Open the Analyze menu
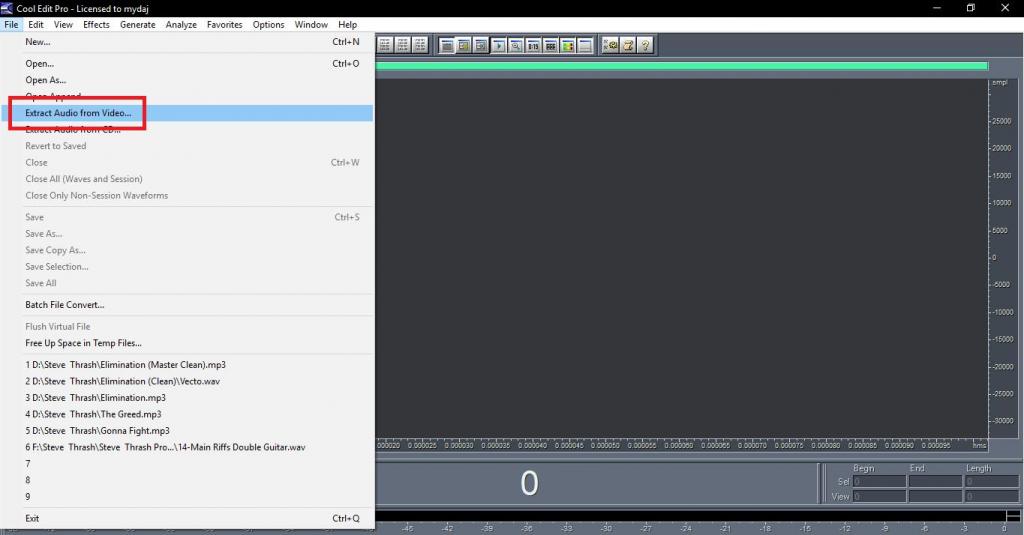Viewport: 1024px width, 535px height. (x=181, y=25)
